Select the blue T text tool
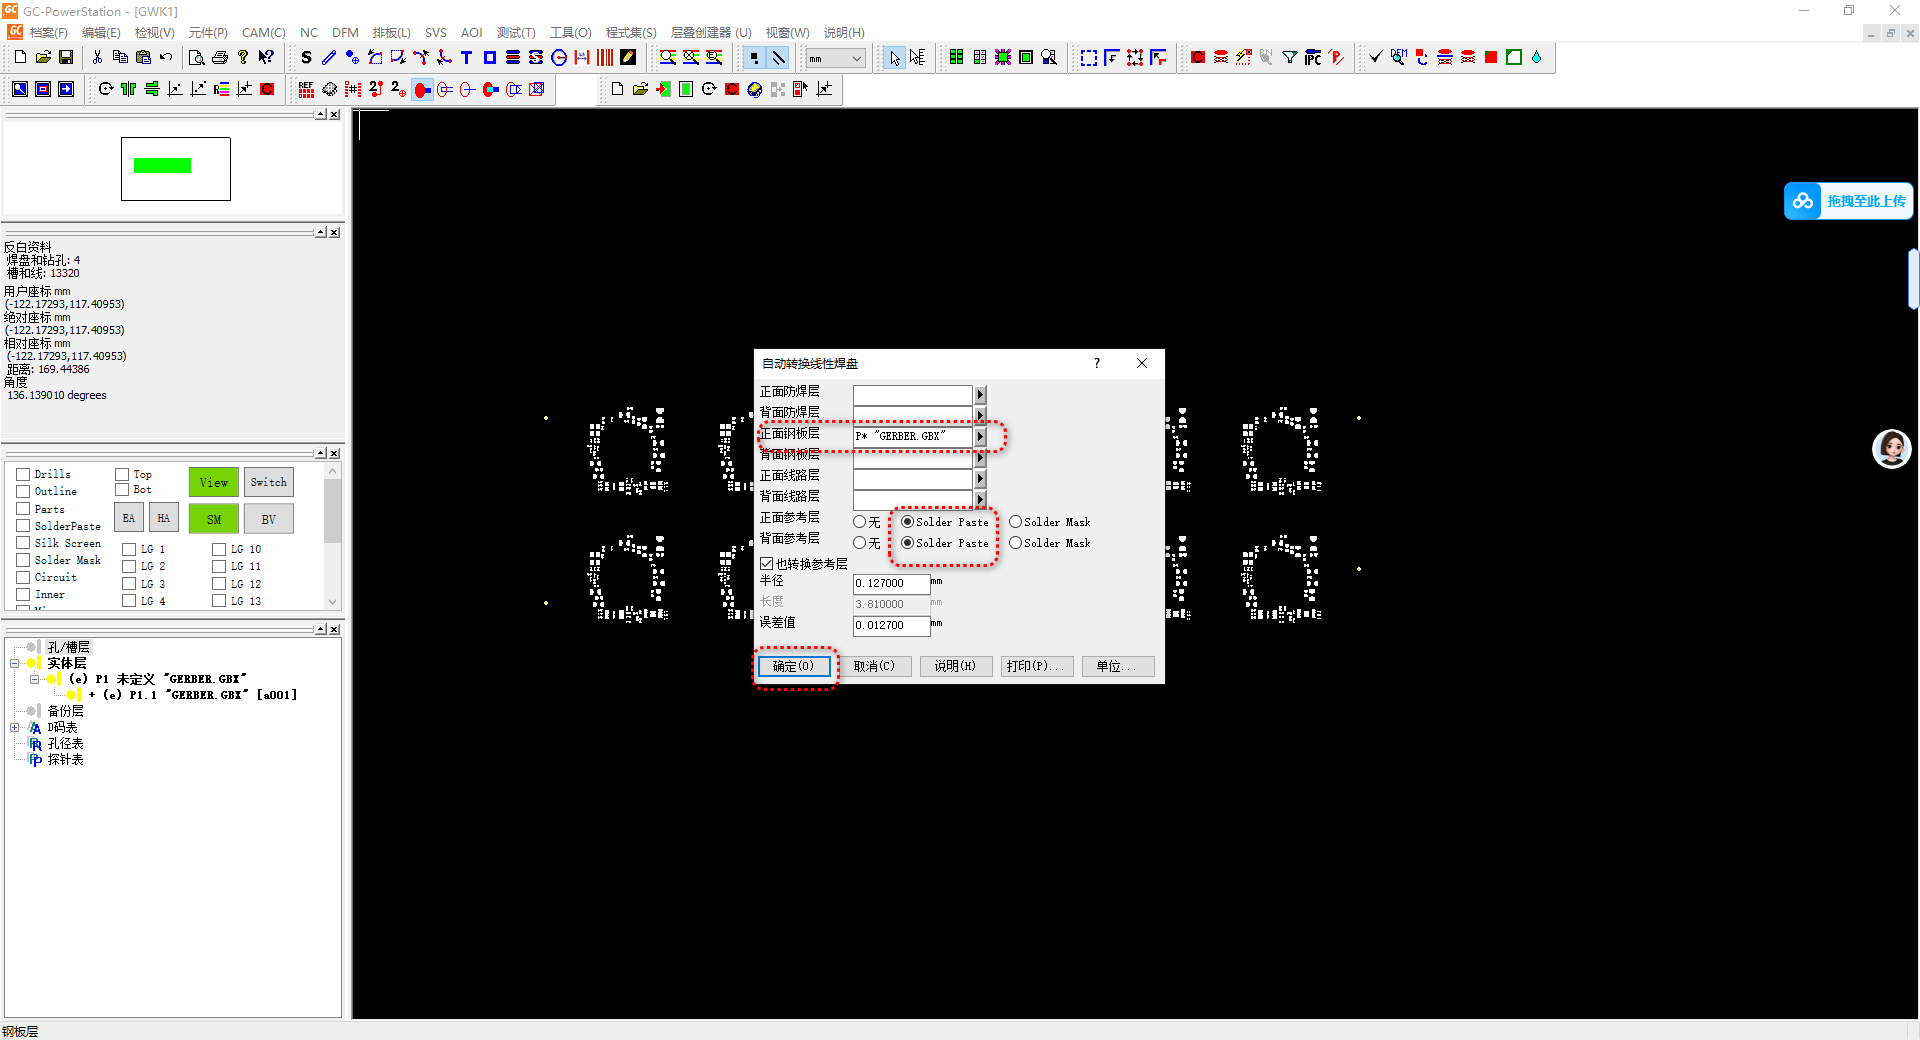Screen dimensions: 1920x1040 (466, 57)
